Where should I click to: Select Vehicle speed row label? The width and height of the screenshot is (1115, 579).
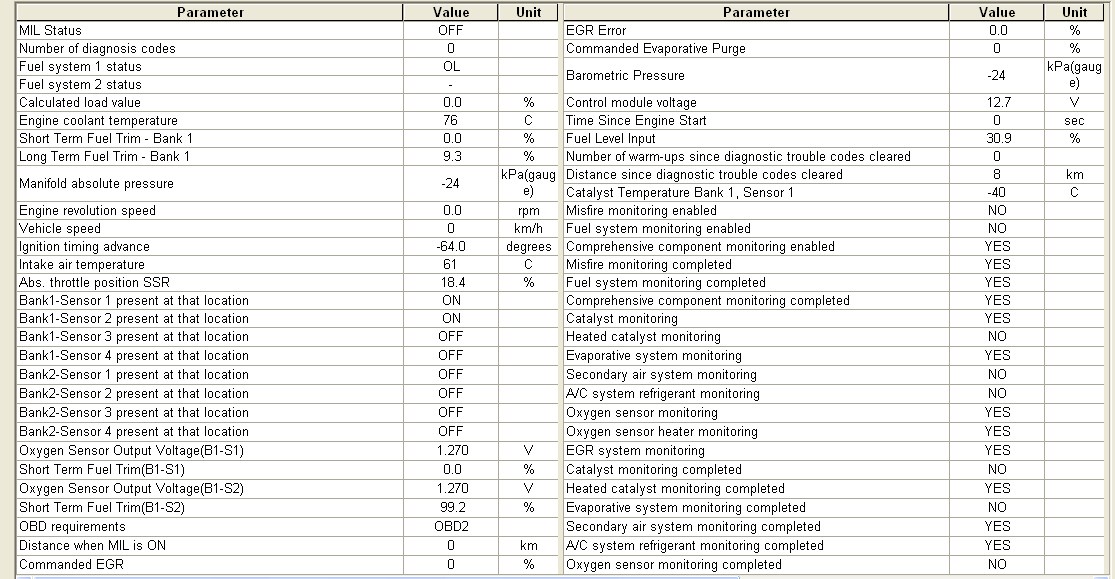pyautogui.click(x=60, y=229)
